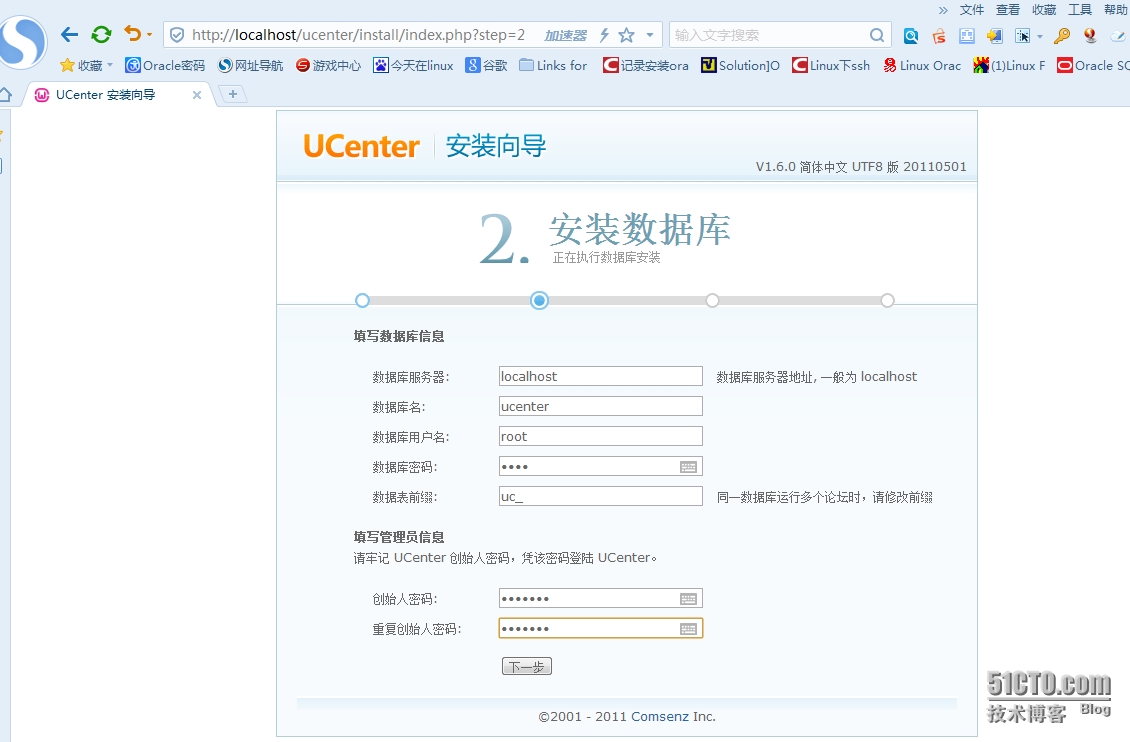Refresh the installation page
Image resolution: width=1130 pixels, height=742 pixels.
click(100, 34)
